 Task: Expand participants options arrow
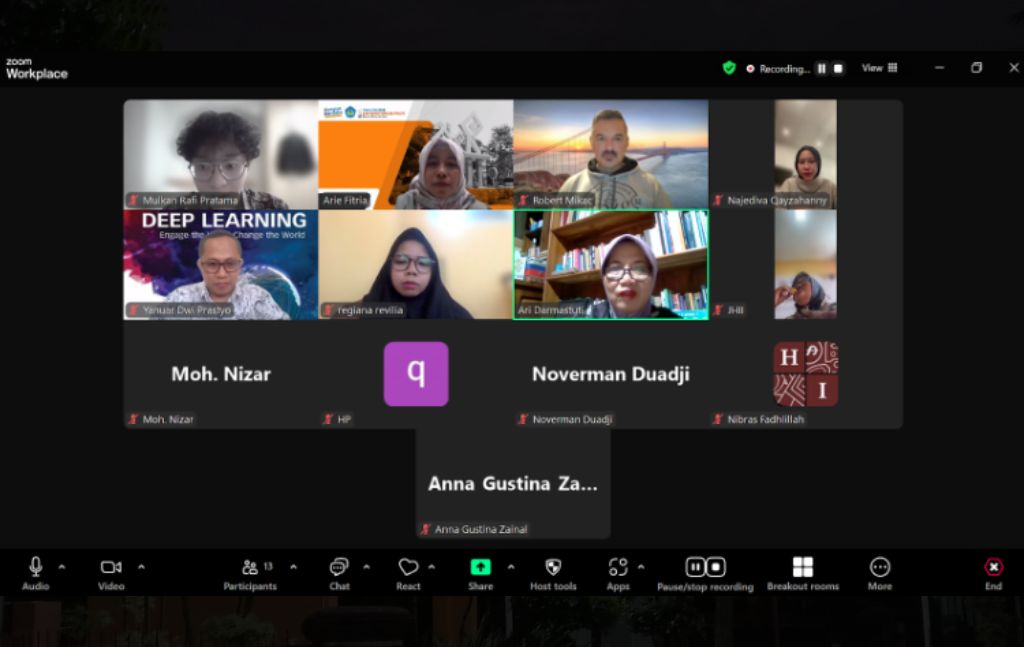pyautogui.click(x=293, y=567)
